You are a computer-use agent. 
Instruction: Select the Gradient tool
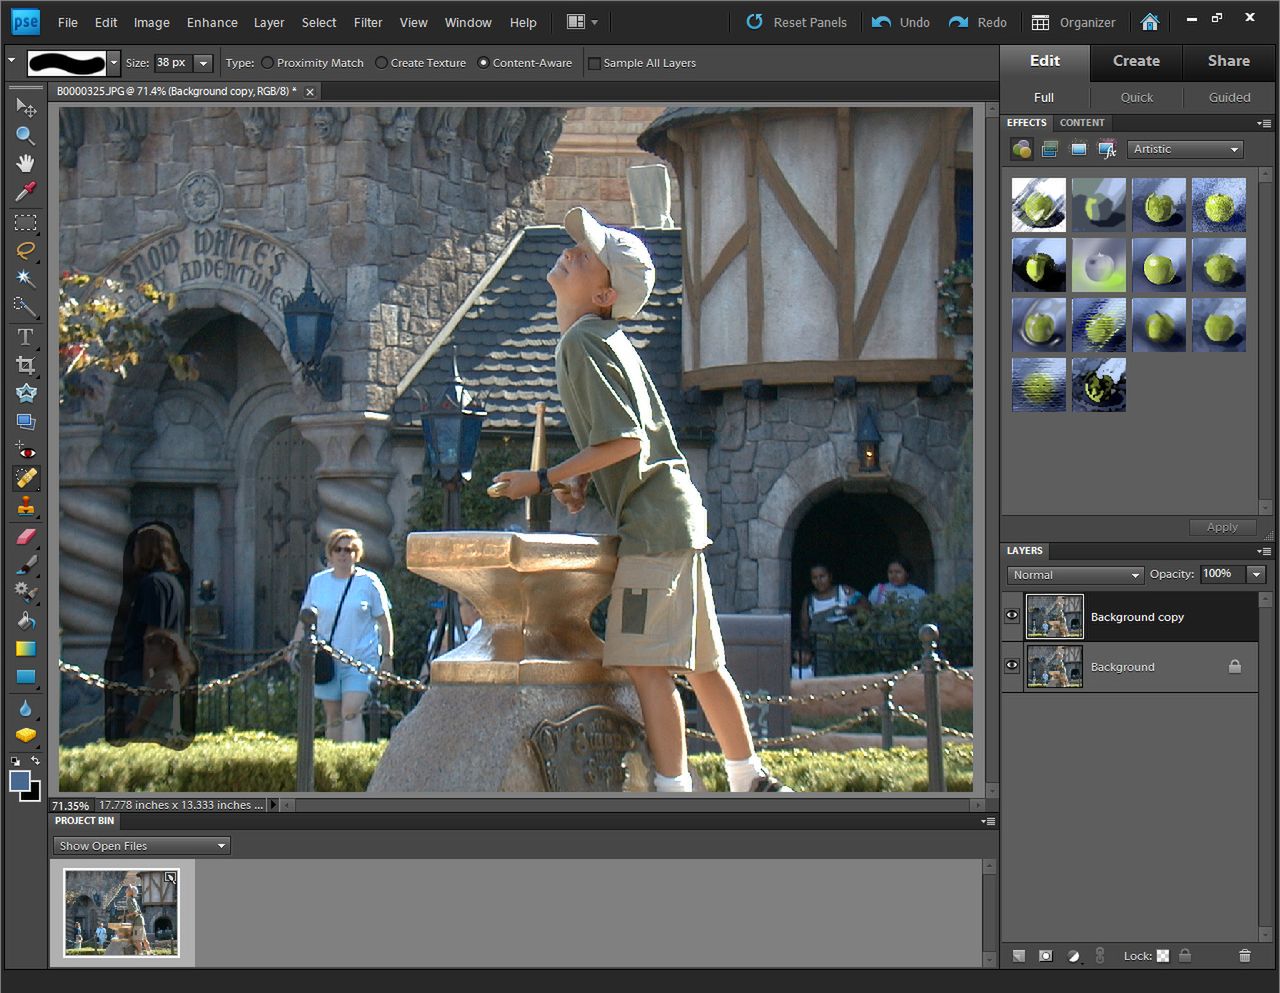26,648
